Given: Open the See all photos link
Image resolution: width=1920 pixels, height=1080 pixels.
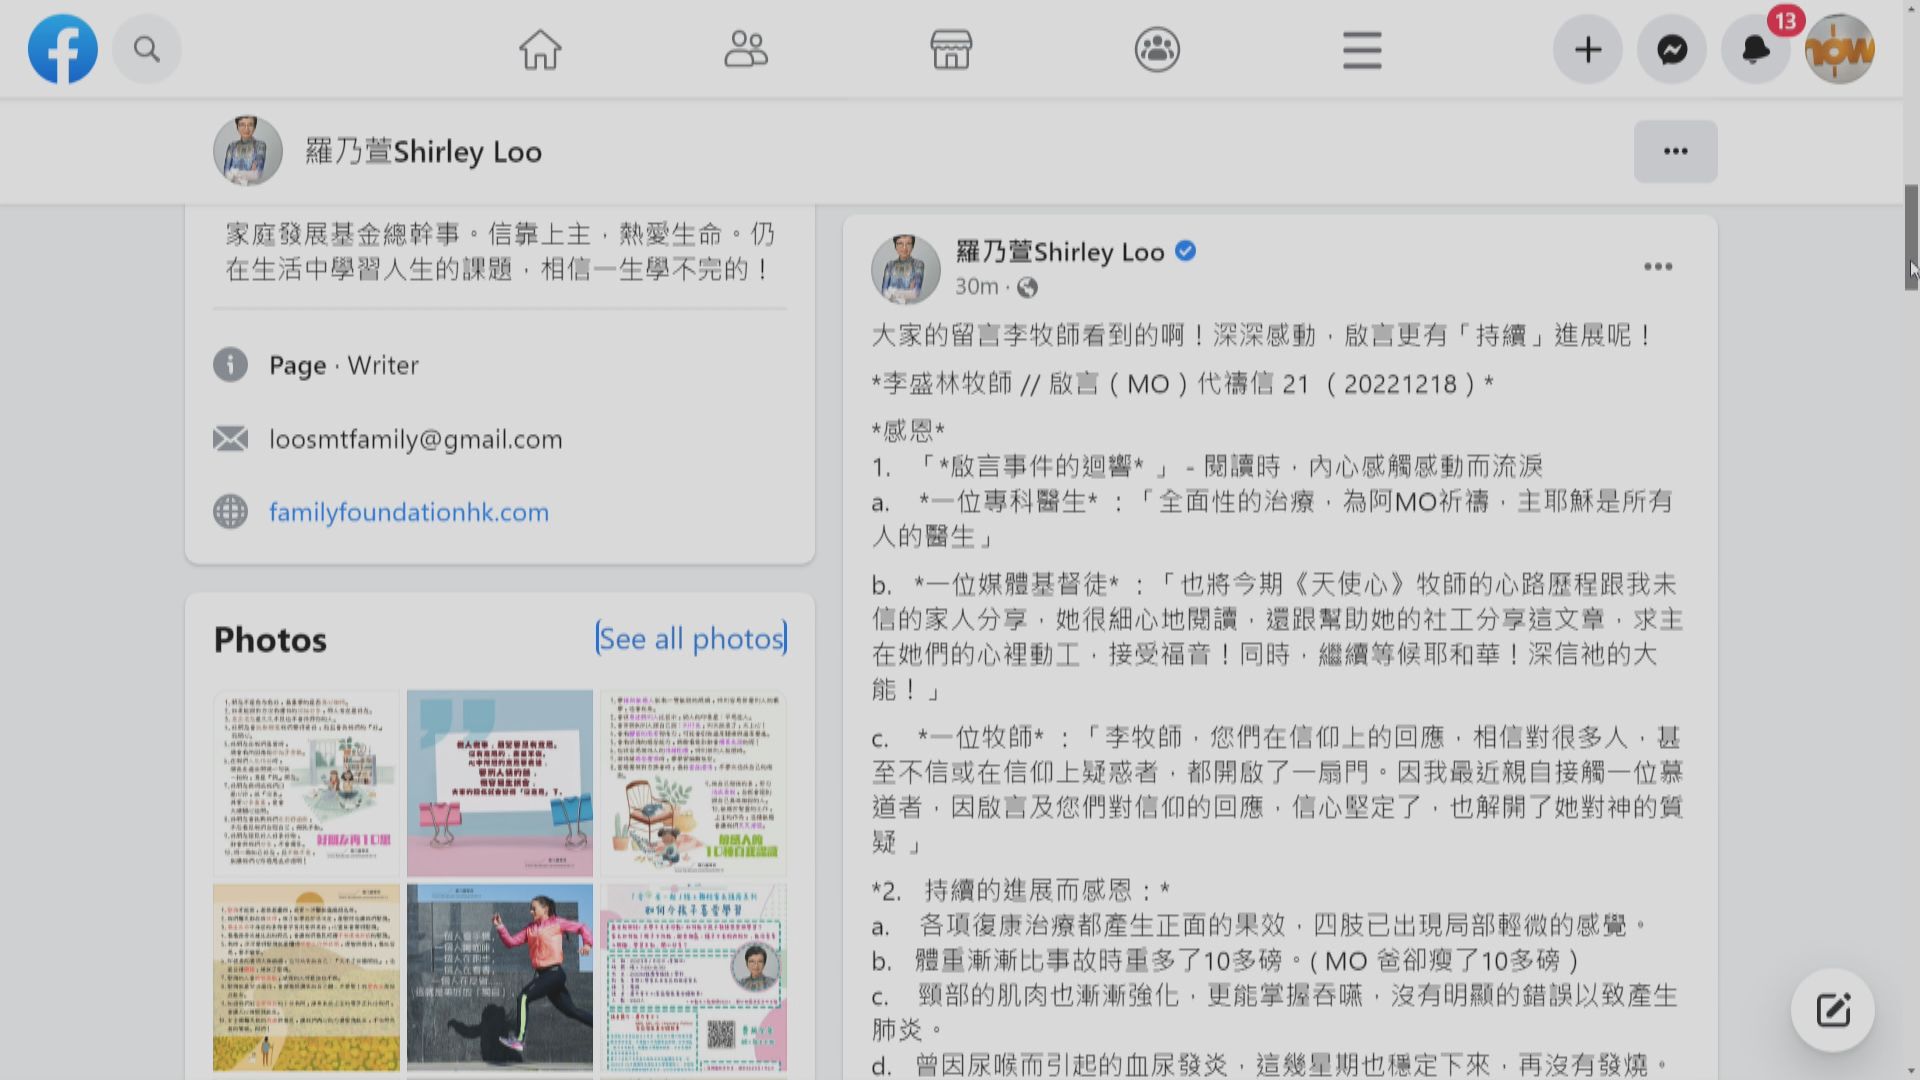Looking at the screenshot, I should 691,638.
